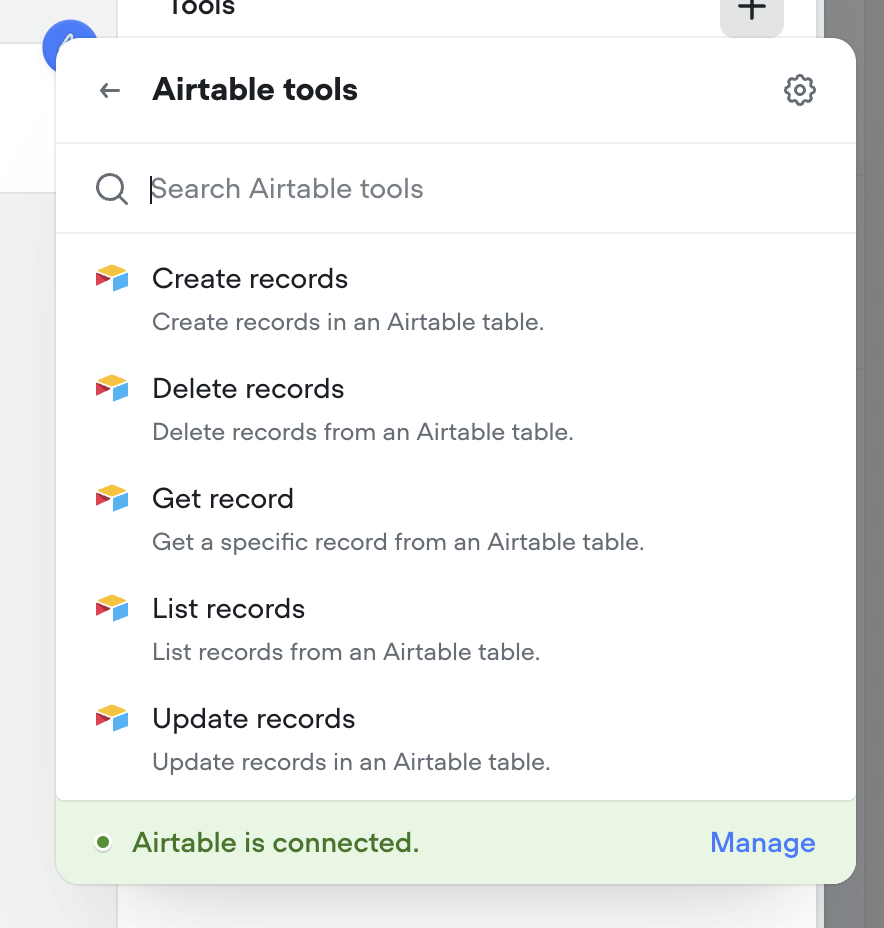
Task: Click the Airtable icon beside Get record
Action: tap(112, 498)
